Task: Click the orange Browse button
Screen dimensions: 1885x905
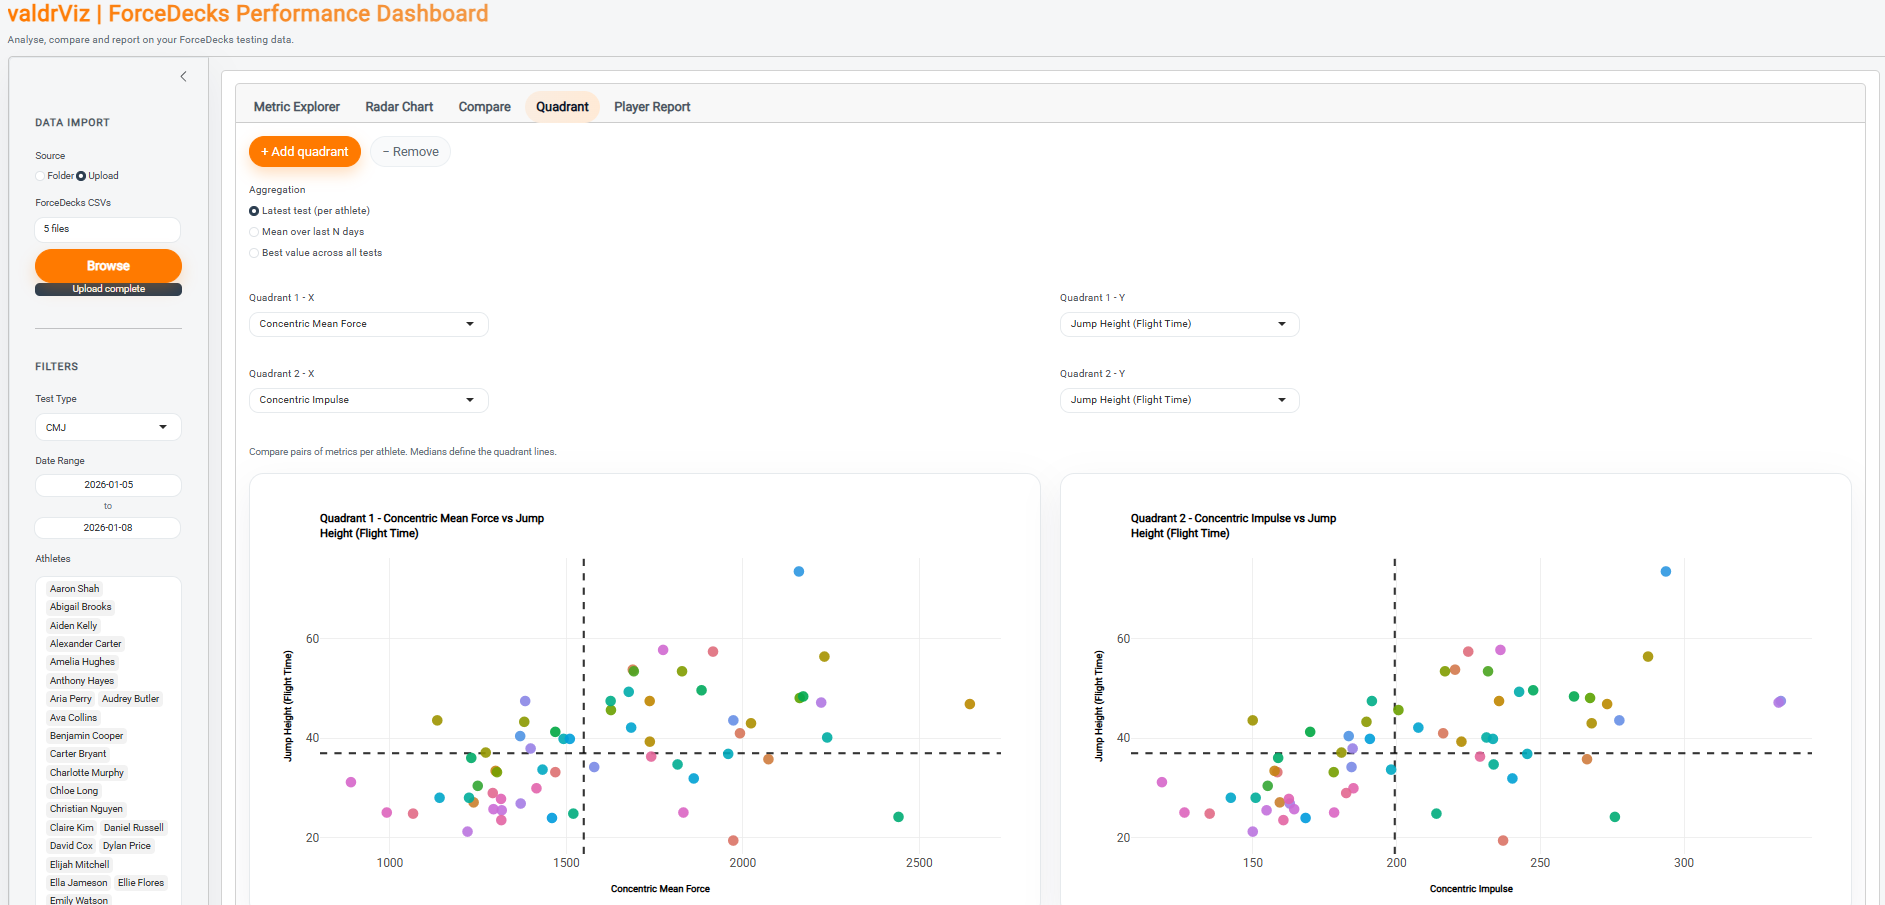Action: click(x=108, y=266)
